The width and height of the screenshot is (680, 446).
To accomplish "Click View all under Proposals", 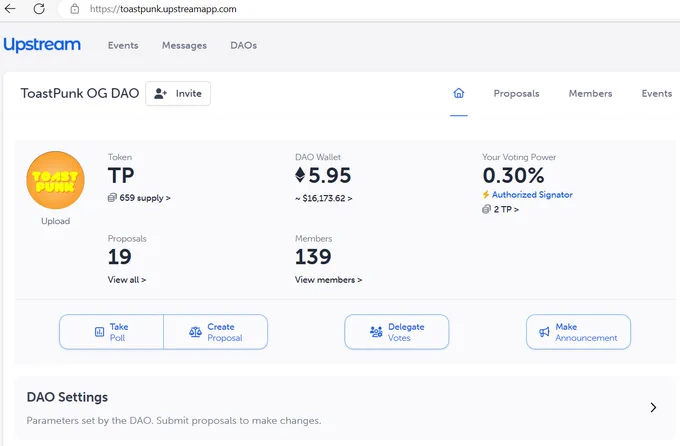I will (127, 280).
